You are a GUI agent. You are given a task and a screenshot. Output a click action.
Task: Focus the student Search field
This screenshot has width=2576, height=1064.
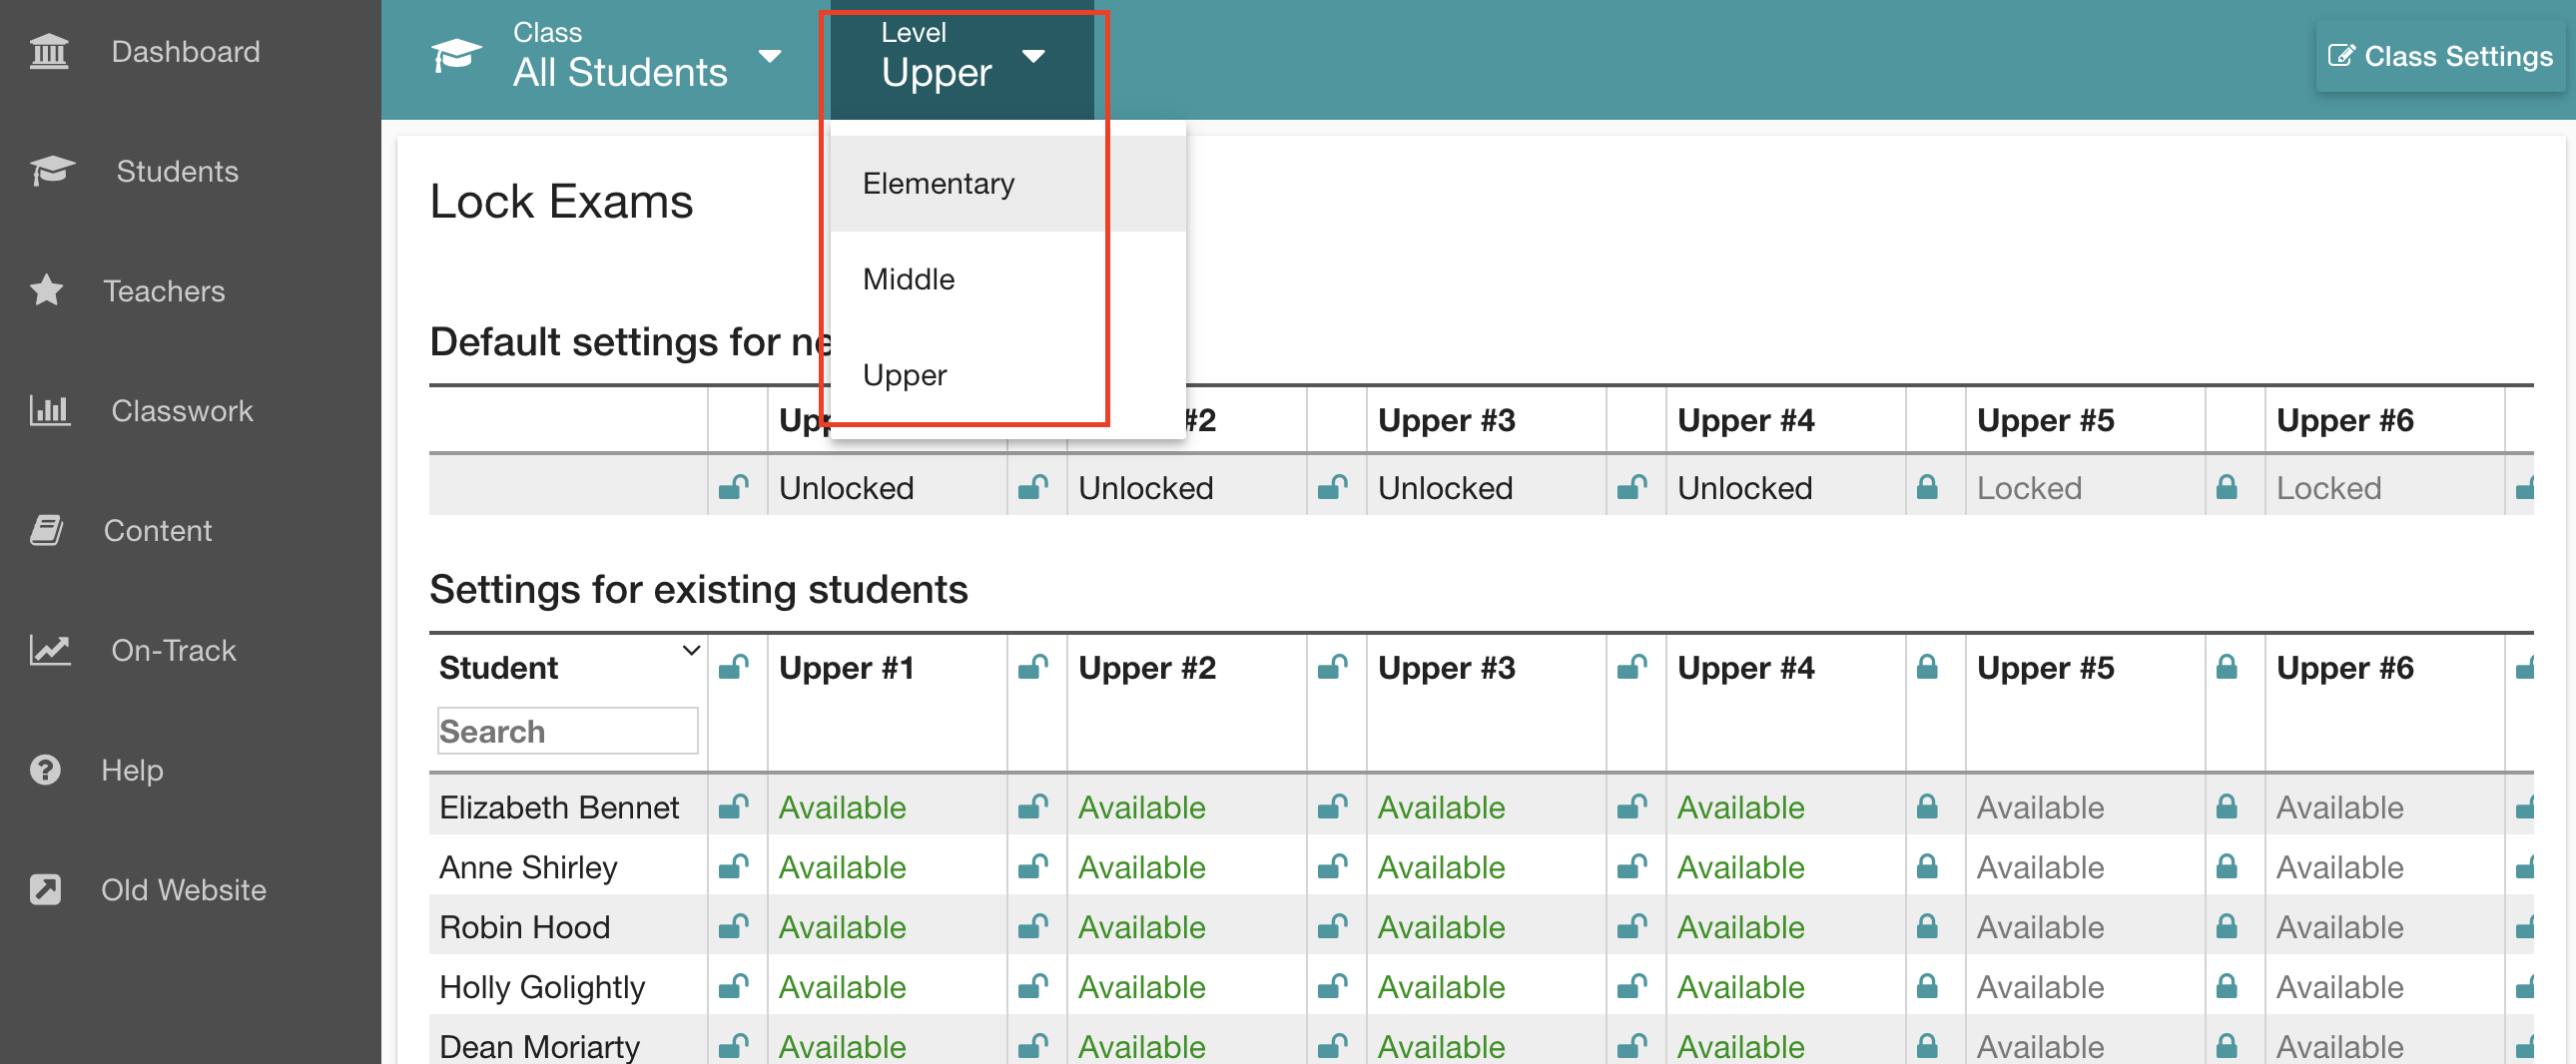click(x=568, y=731)
